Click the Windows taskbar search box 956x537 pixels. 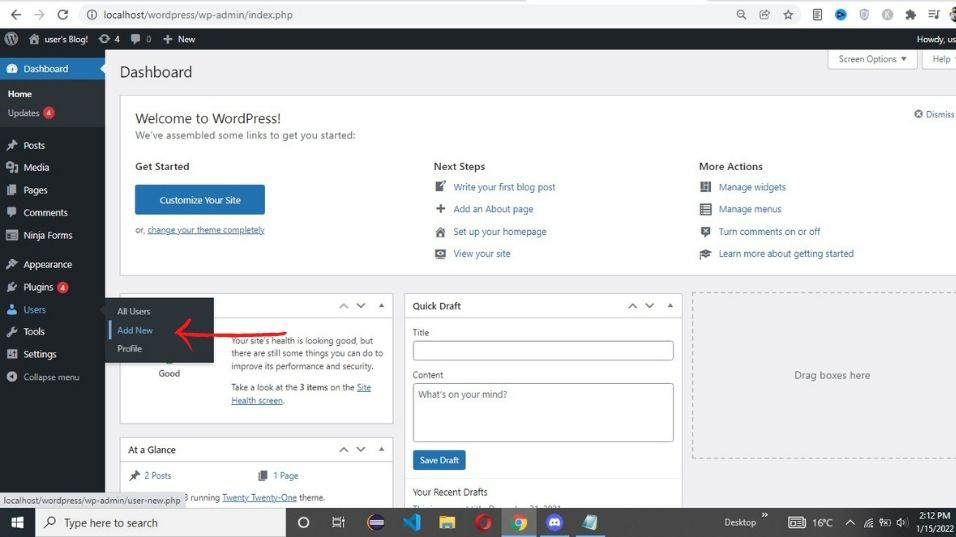(x=160, y=522)
